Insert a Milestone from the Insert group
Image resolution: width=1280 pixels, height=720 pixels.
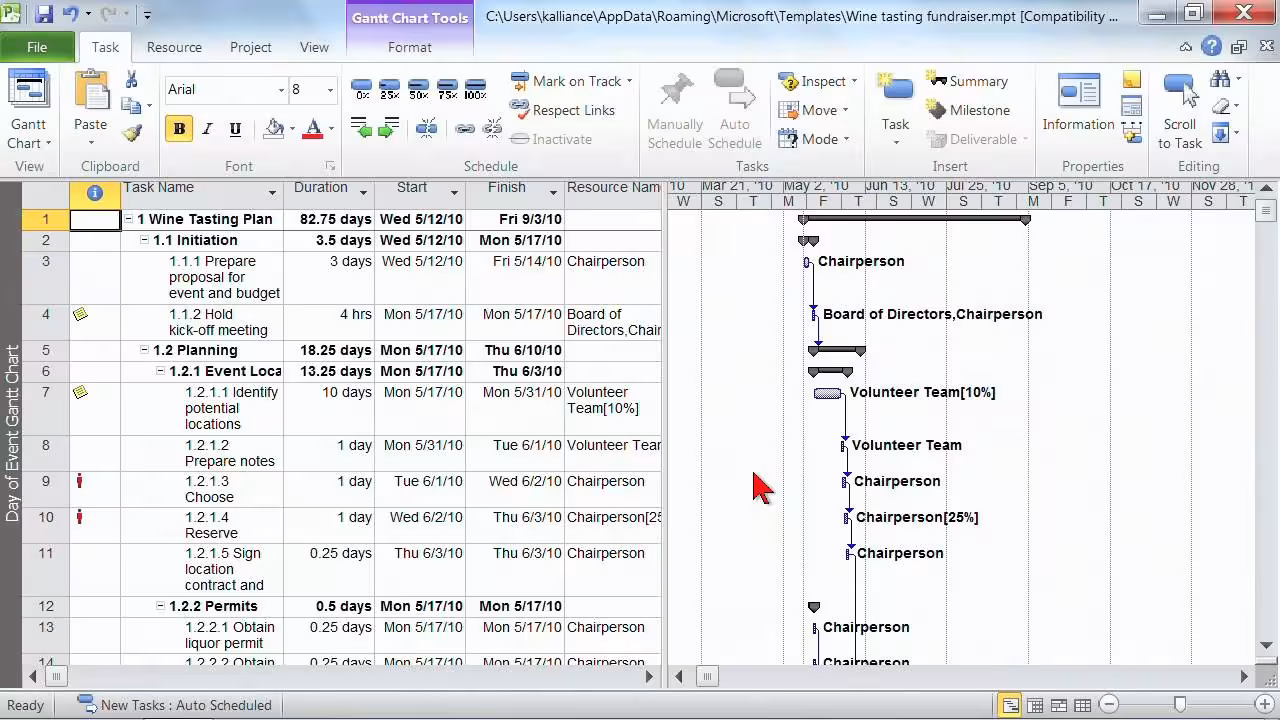(970, 109)
